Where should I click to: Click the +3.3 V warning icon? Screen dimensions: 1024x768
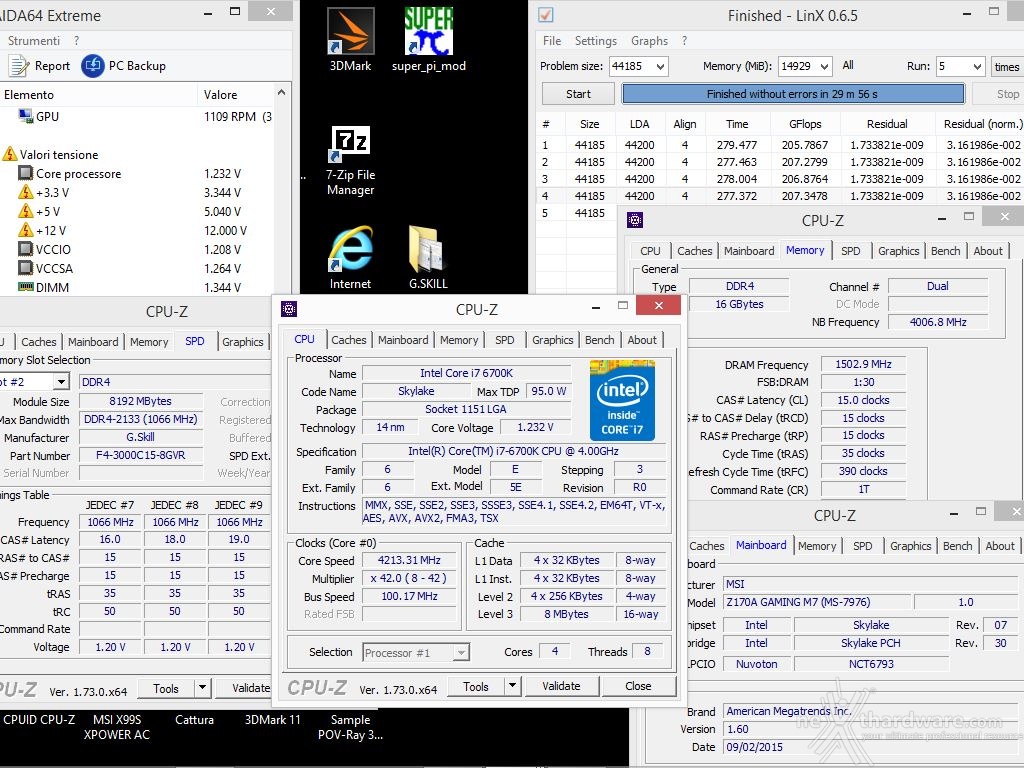pos(25,192)
